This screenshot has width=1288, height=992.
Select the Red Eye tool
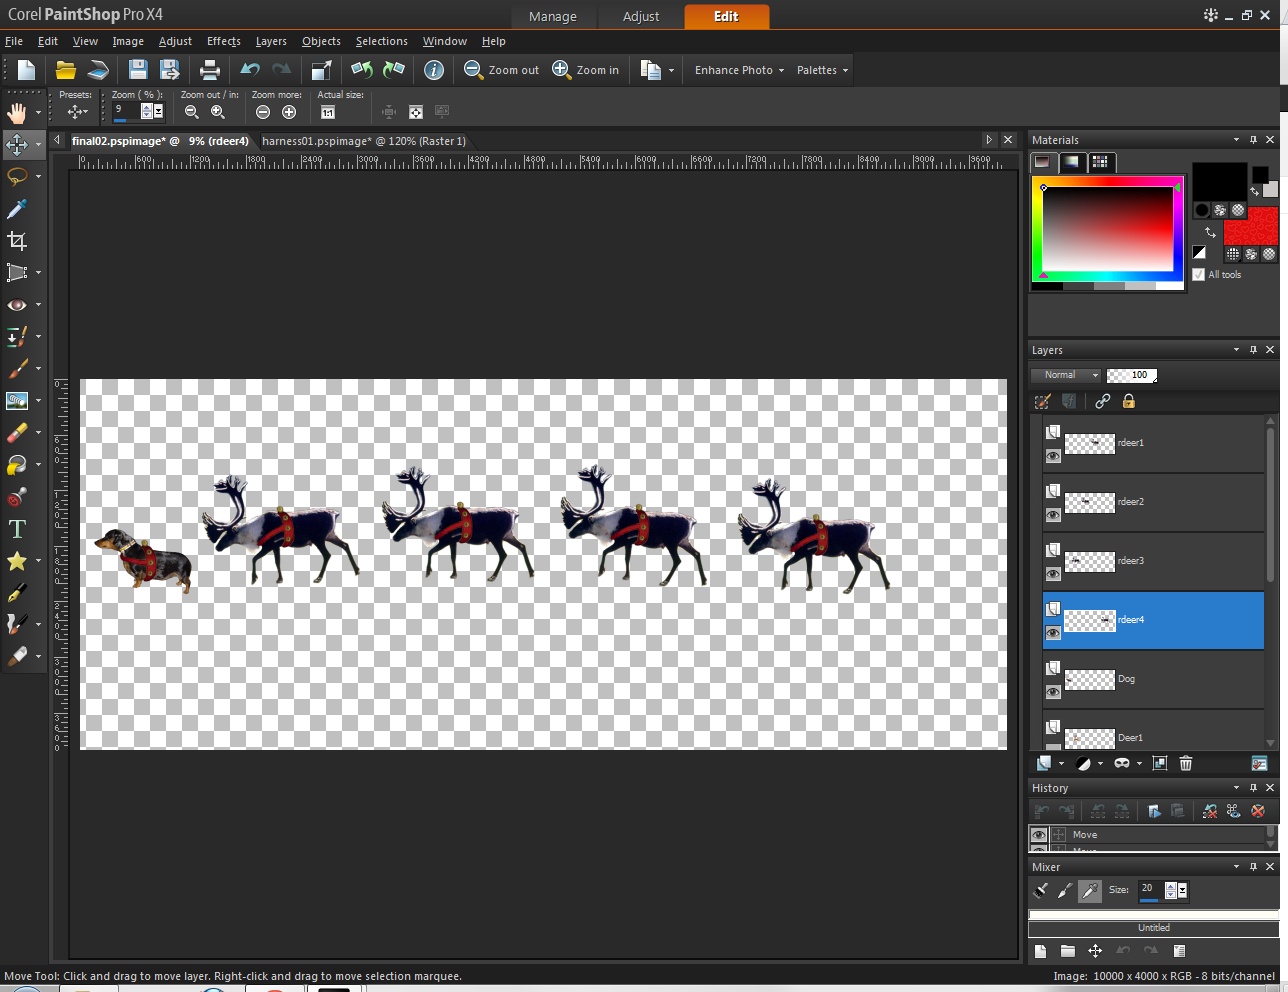tap(17, 304)
